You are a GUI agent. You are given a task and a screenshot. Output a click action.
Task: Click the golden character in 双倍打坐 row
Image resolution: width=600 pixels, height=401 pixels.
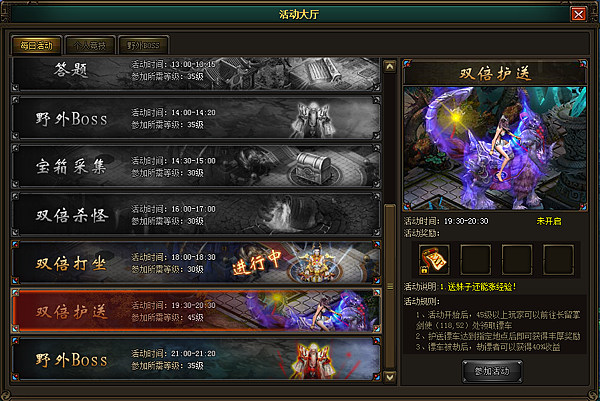pos(315,263)
